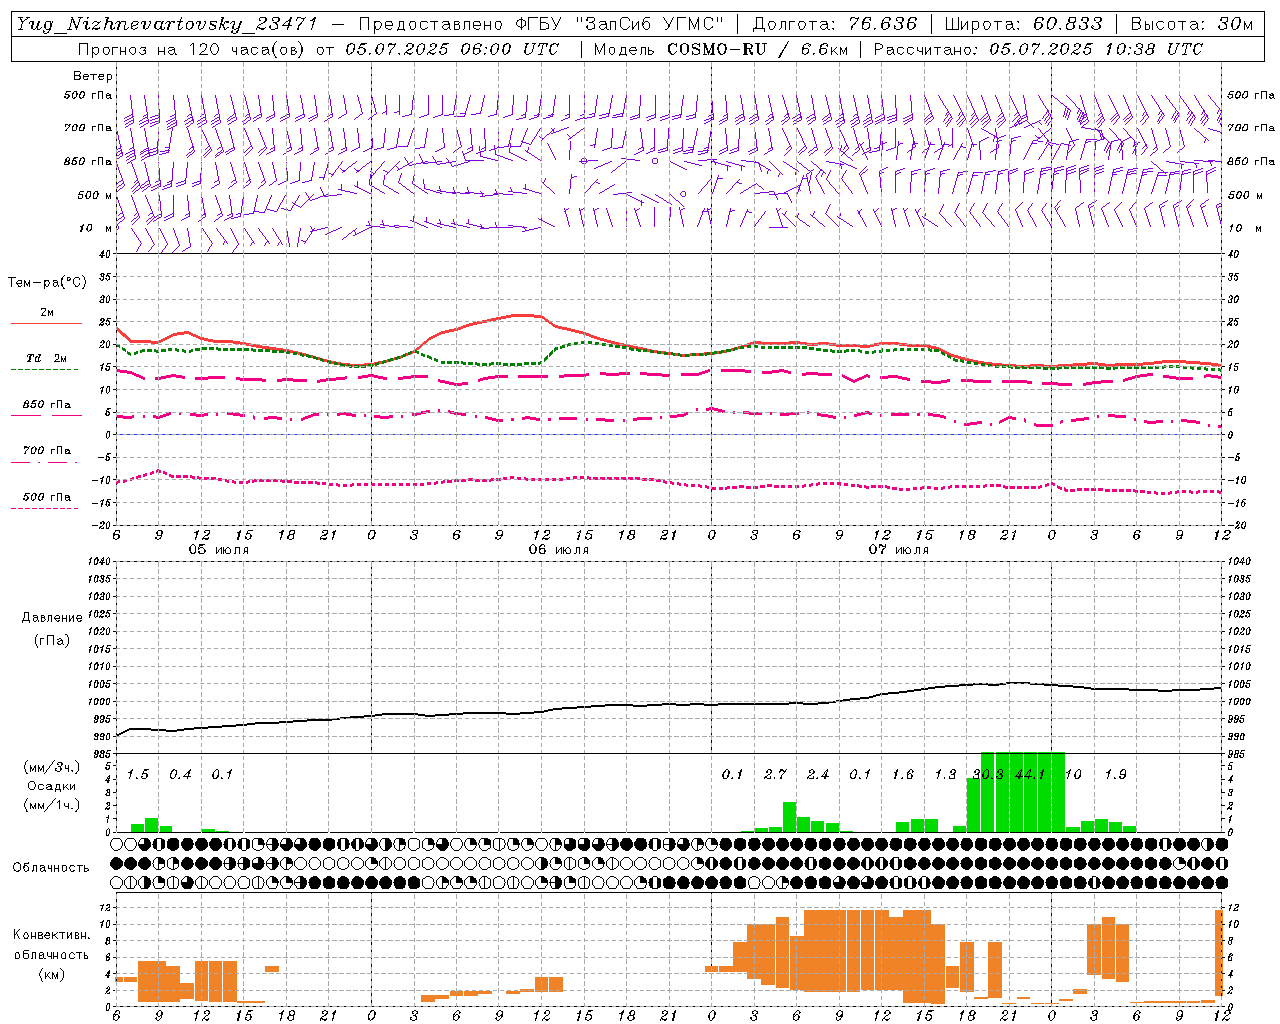Click the Давление pressure panel label
The image size is (1280, 1024).
coord(52,618)
